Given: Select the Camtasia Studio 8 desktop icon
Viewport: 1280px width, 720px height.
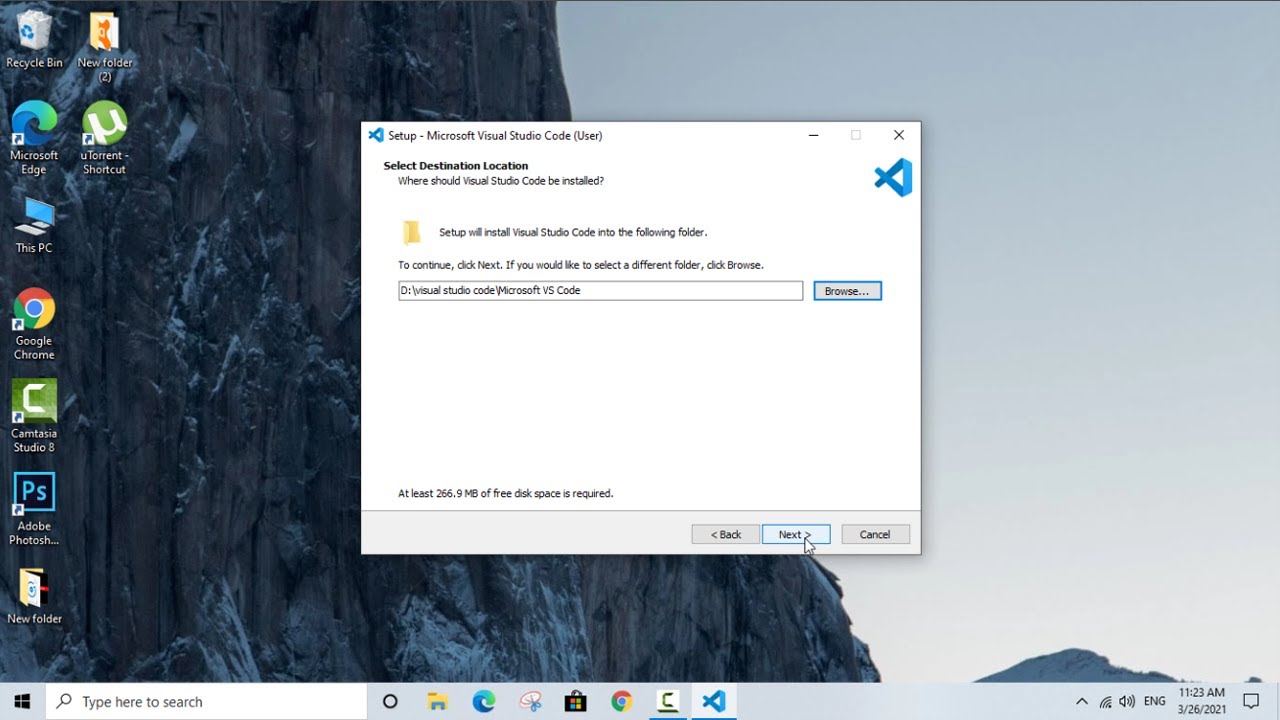Looking at the screenshot, I should pos(34,417).
